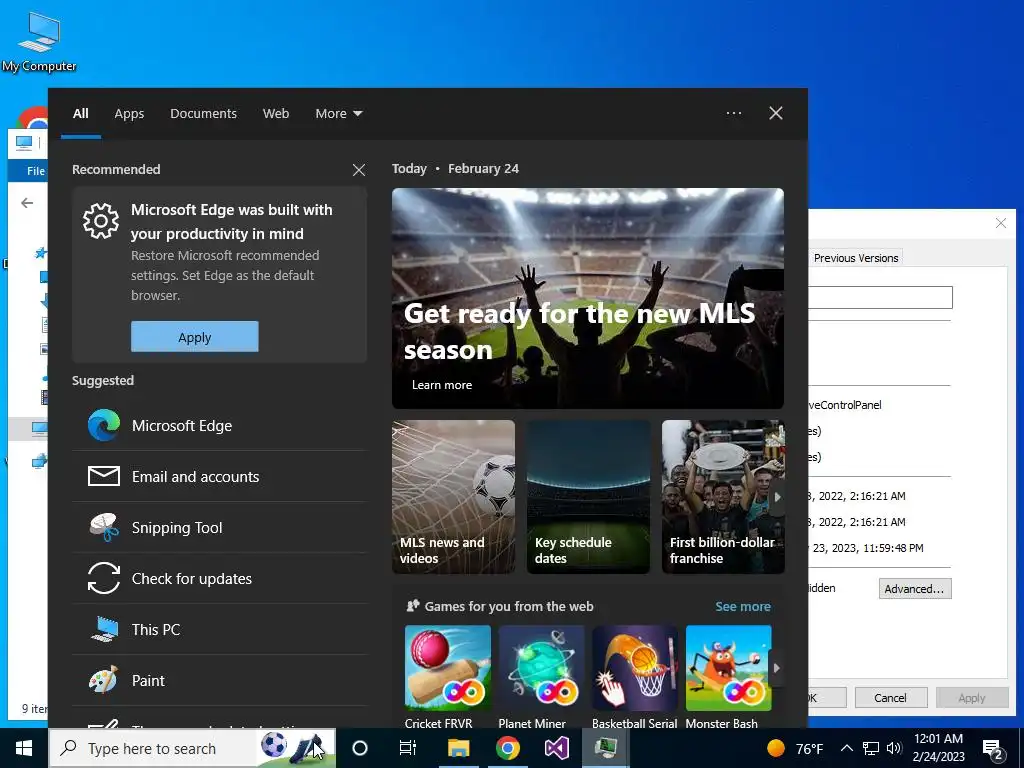This screenshot has height=768, width=1024.
Task: Click See more for web games
Action: (743, 607)
